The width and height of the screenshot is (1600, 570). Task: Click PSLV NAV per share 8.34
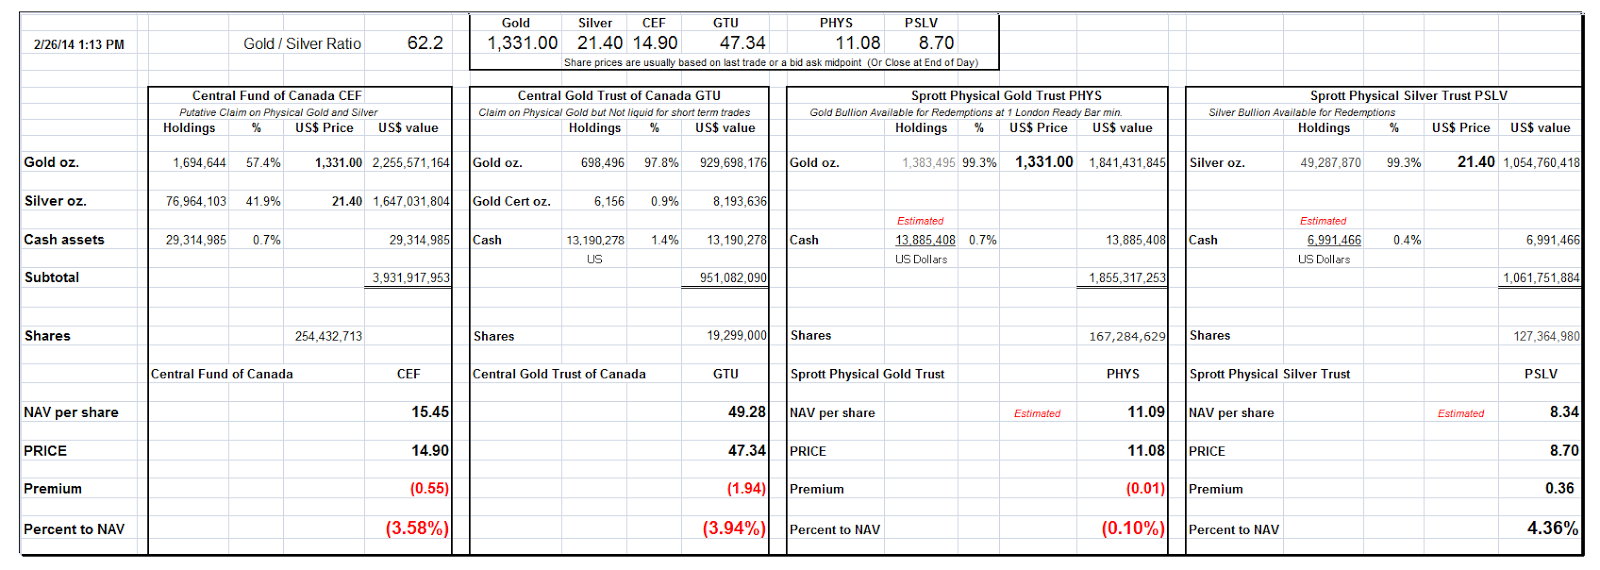pos(1564,412)
